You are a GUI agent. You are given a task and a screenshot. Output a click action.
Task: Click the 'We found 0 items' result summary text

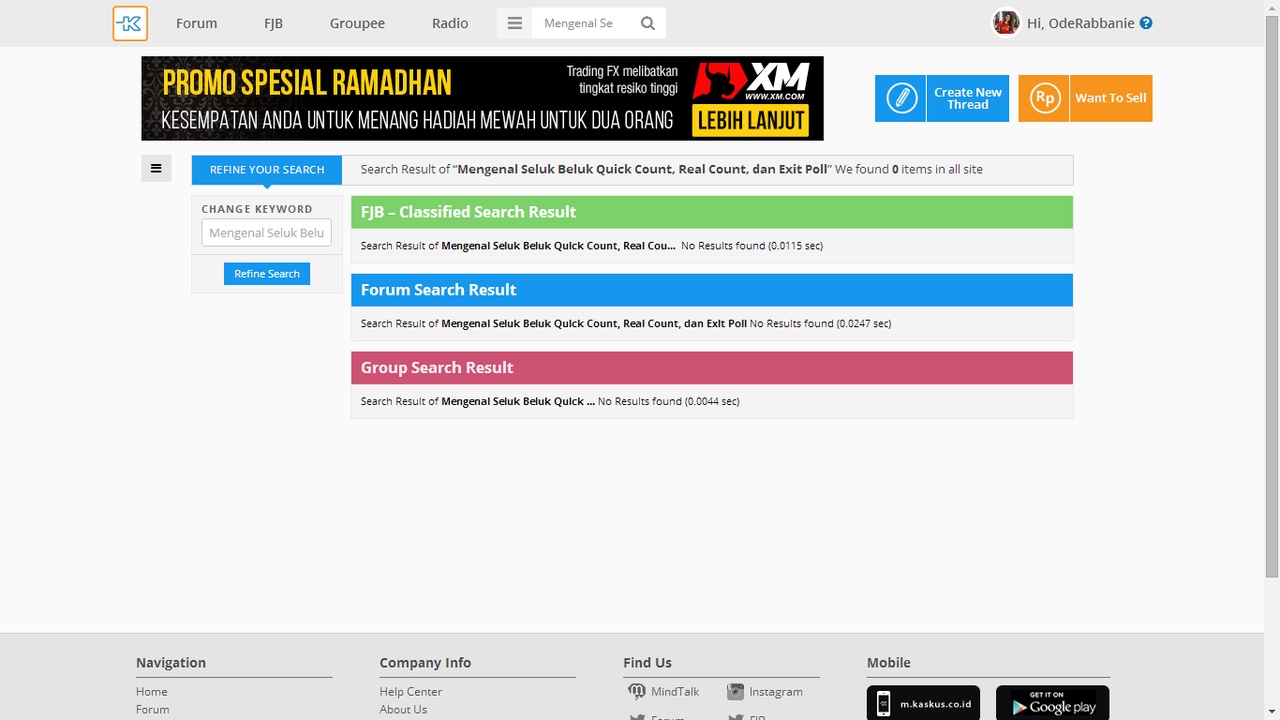click(909, 170)
